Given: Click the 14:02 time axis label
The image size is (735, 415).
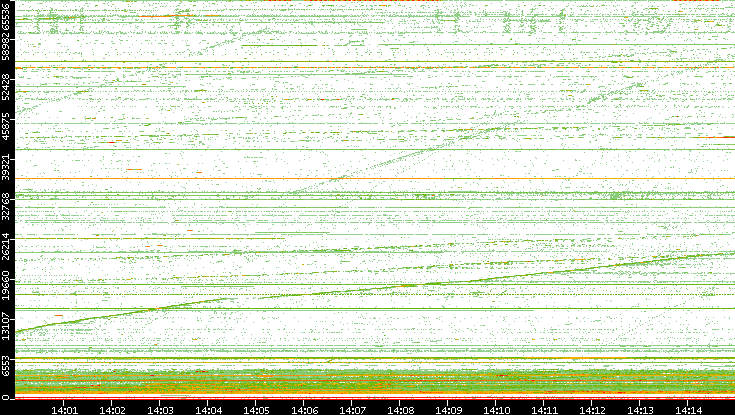Looking at the screenshot, I should click(112, 411).
